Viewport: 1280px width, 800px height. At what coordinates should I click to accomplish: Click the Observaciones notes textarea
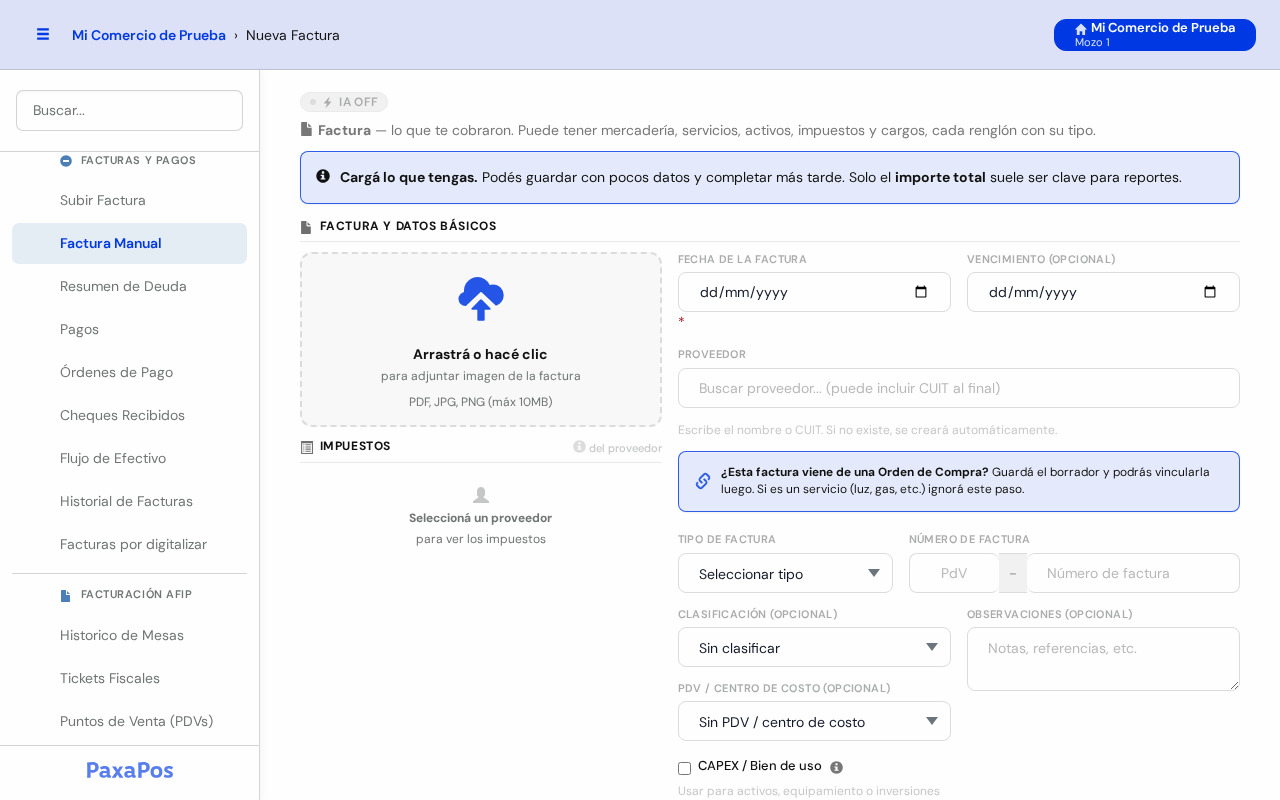(1103, 659)
